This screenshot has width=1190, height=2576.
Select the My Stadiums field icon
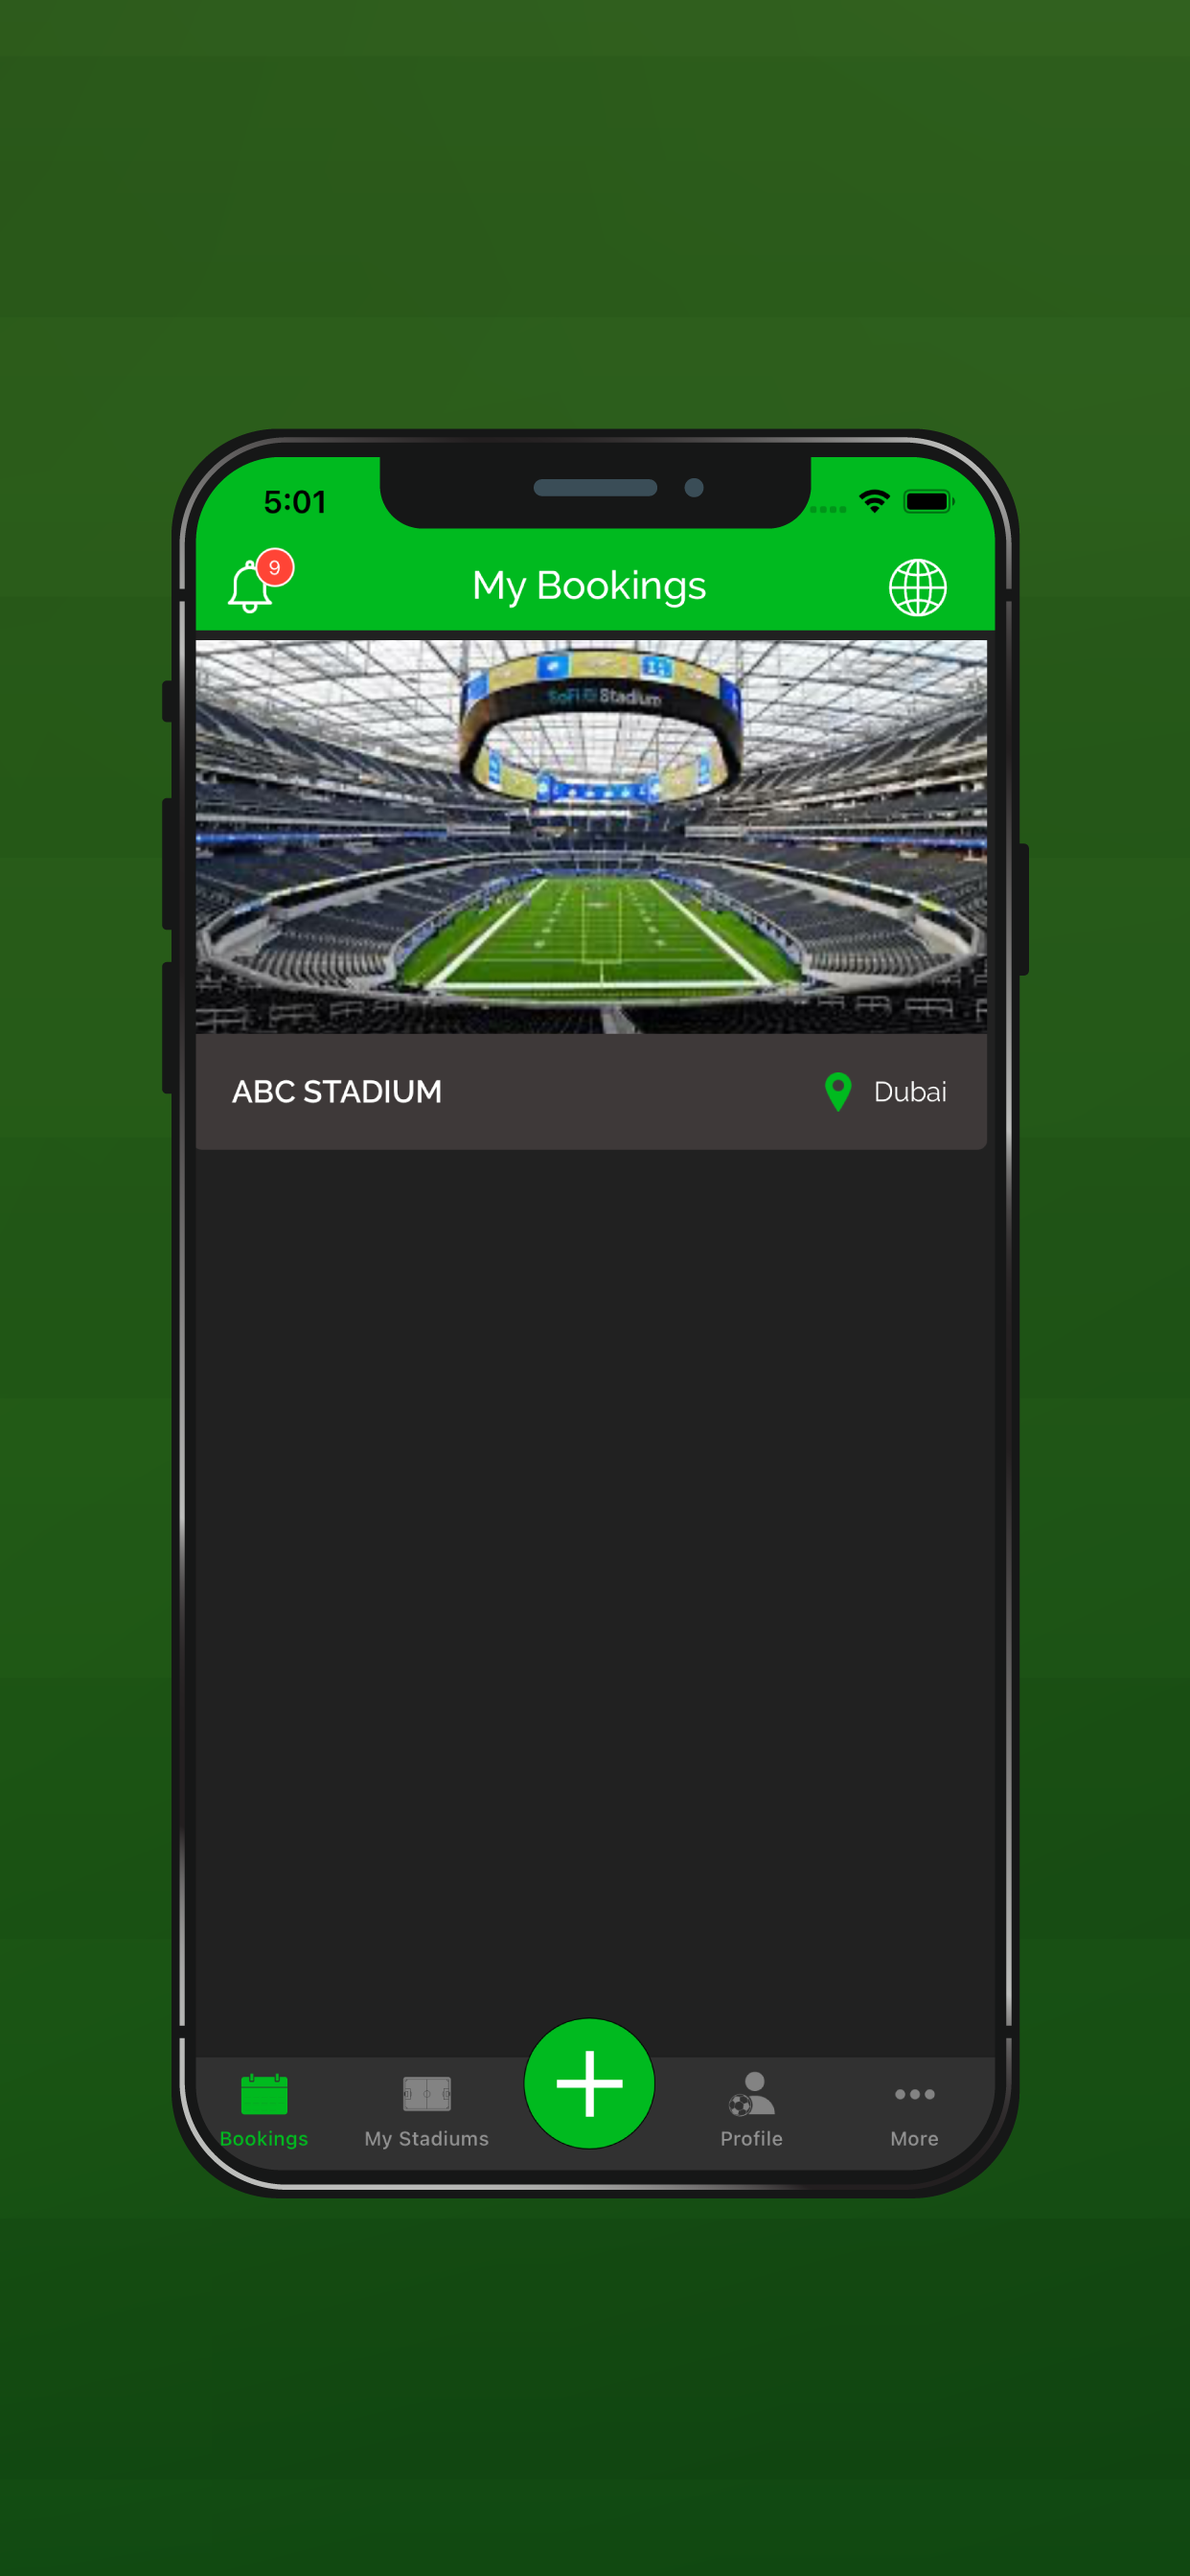427,2093
